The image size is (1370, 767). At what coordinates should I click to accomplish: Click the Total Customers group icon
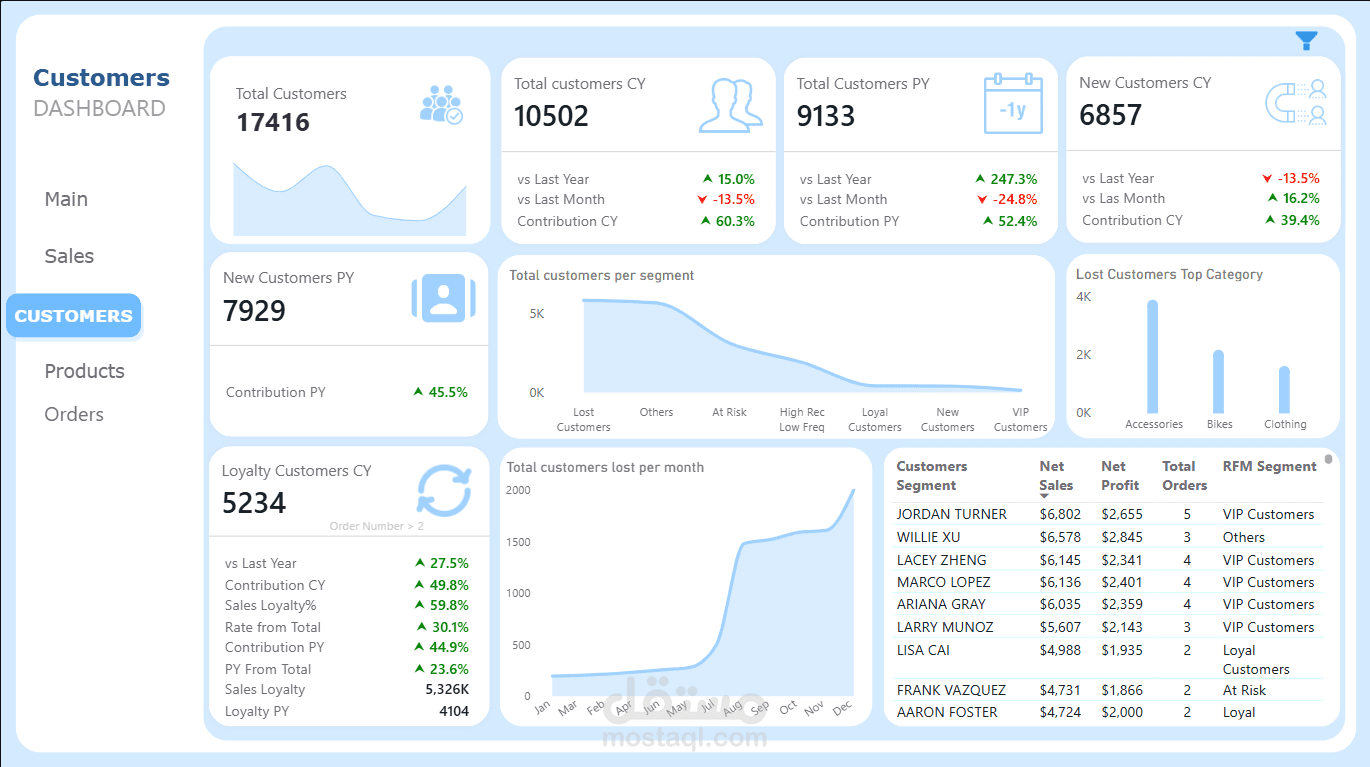click(441, 104)
